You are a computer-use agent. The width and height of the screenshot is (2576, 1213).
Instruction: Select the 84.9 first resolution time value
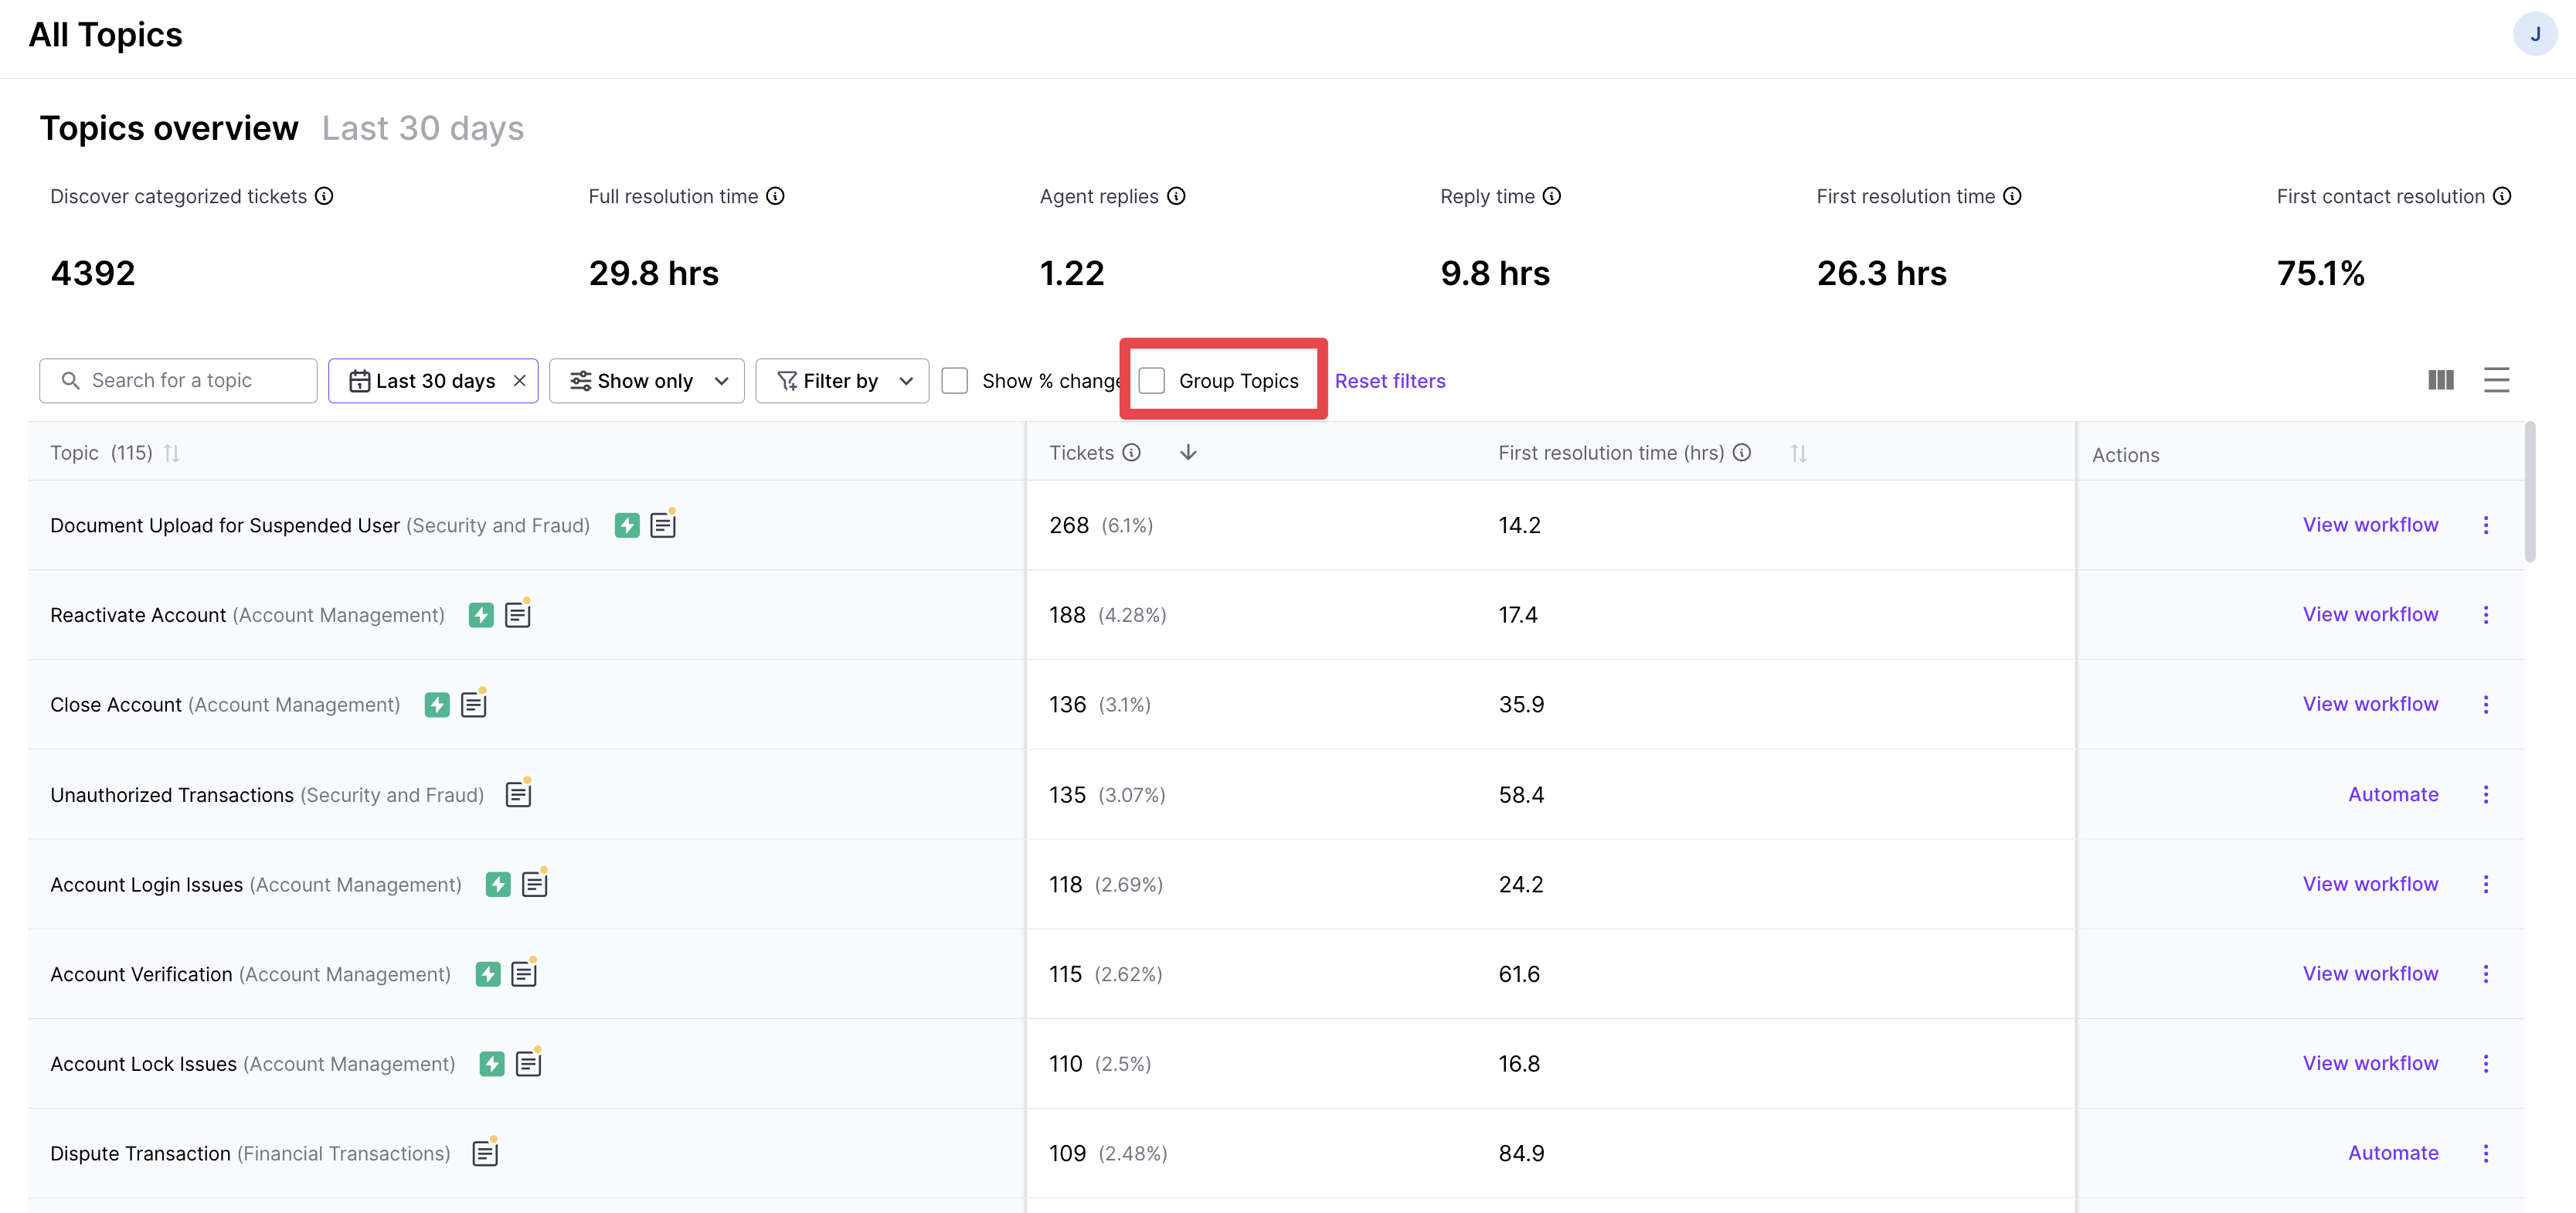click(1521, 1154)
